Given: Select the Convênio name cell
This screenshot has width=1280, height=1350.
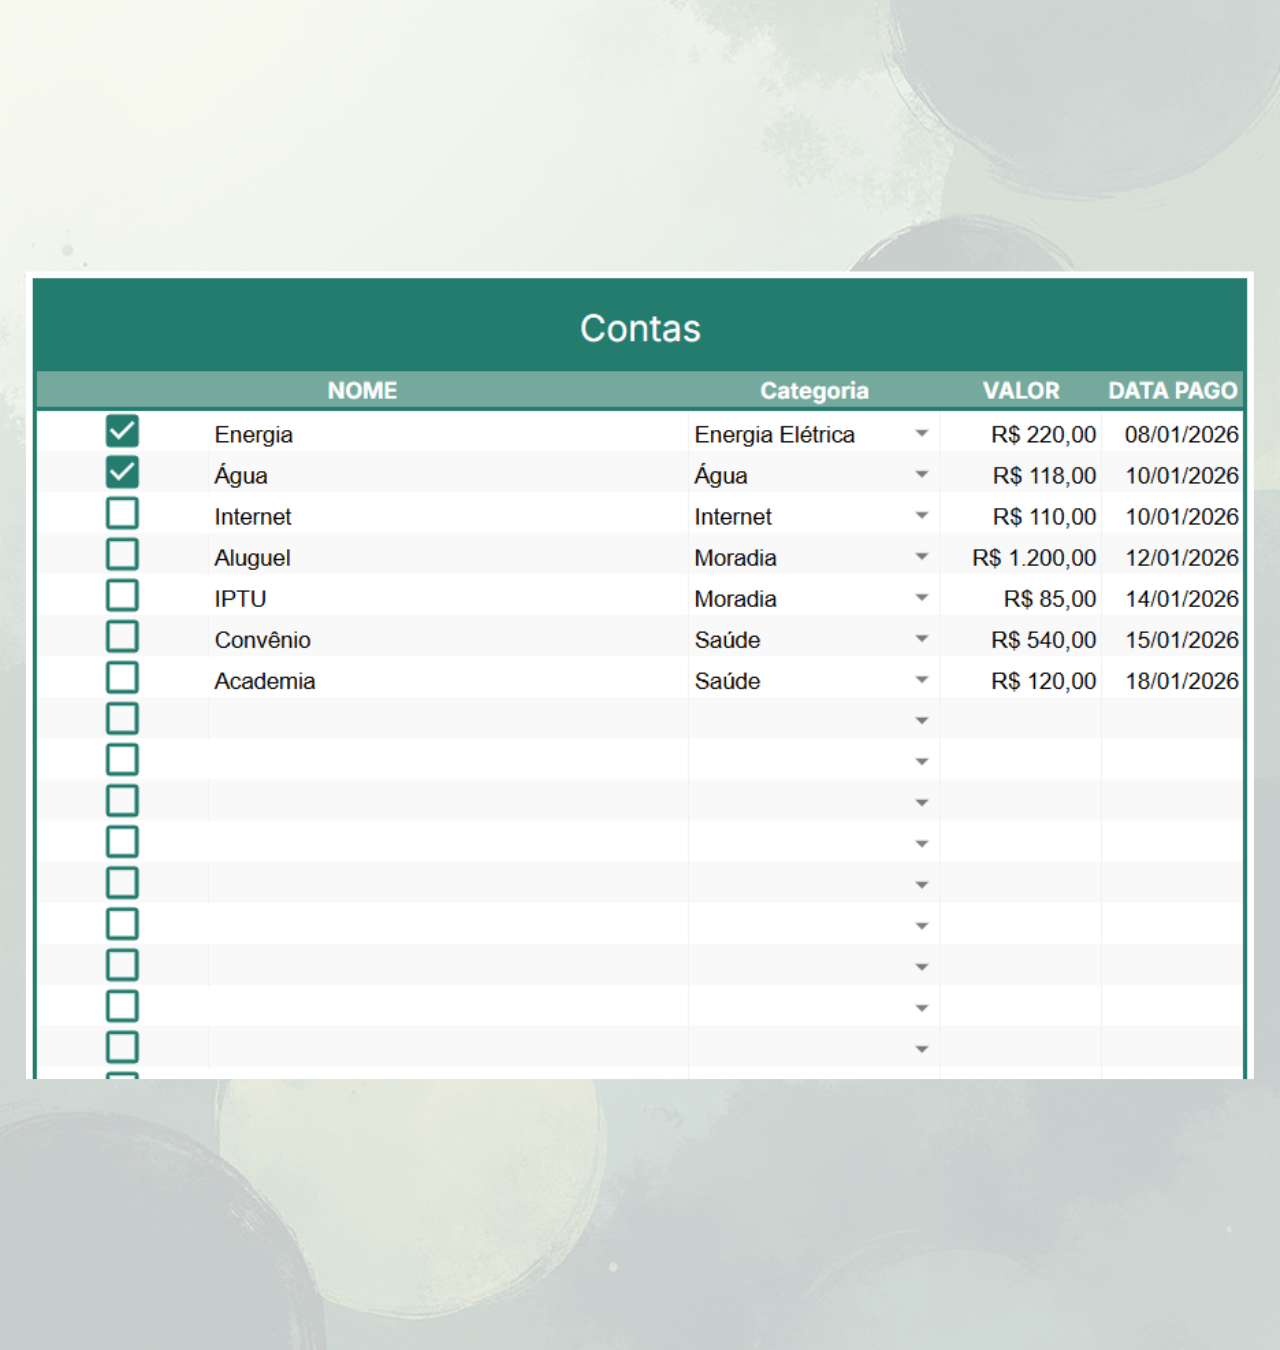Looking at the screenshot, I should (x=263, y=640).
